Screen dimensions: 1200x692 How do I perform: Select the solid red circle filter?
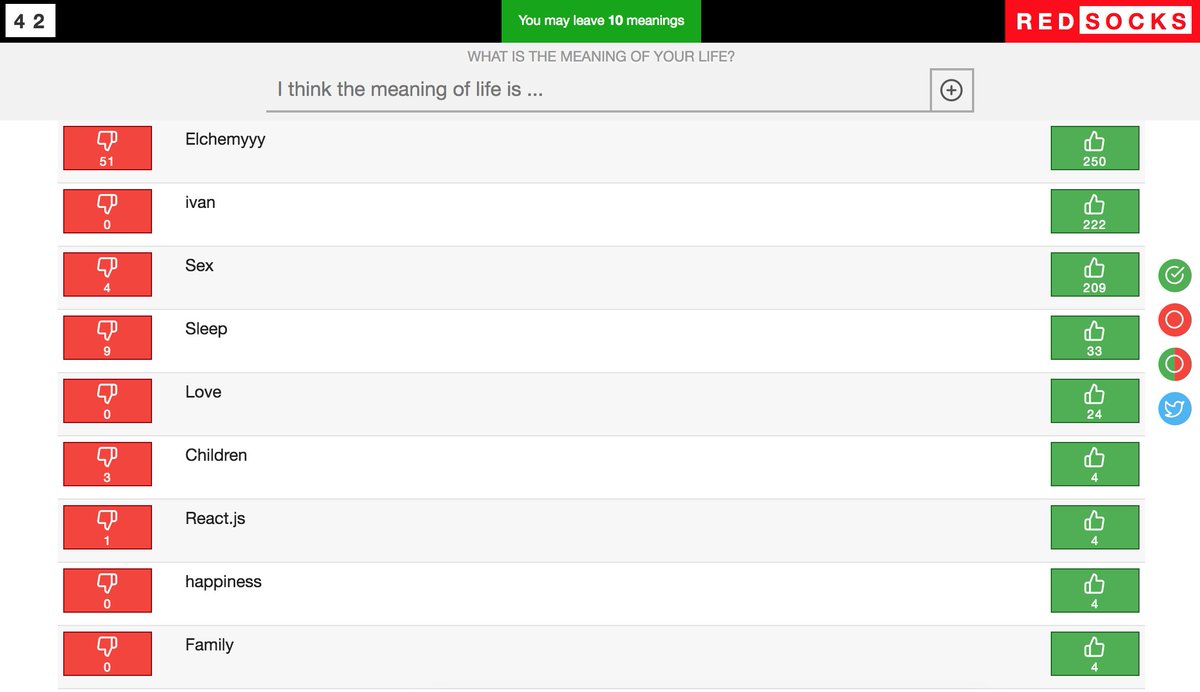click(1175, 319)
